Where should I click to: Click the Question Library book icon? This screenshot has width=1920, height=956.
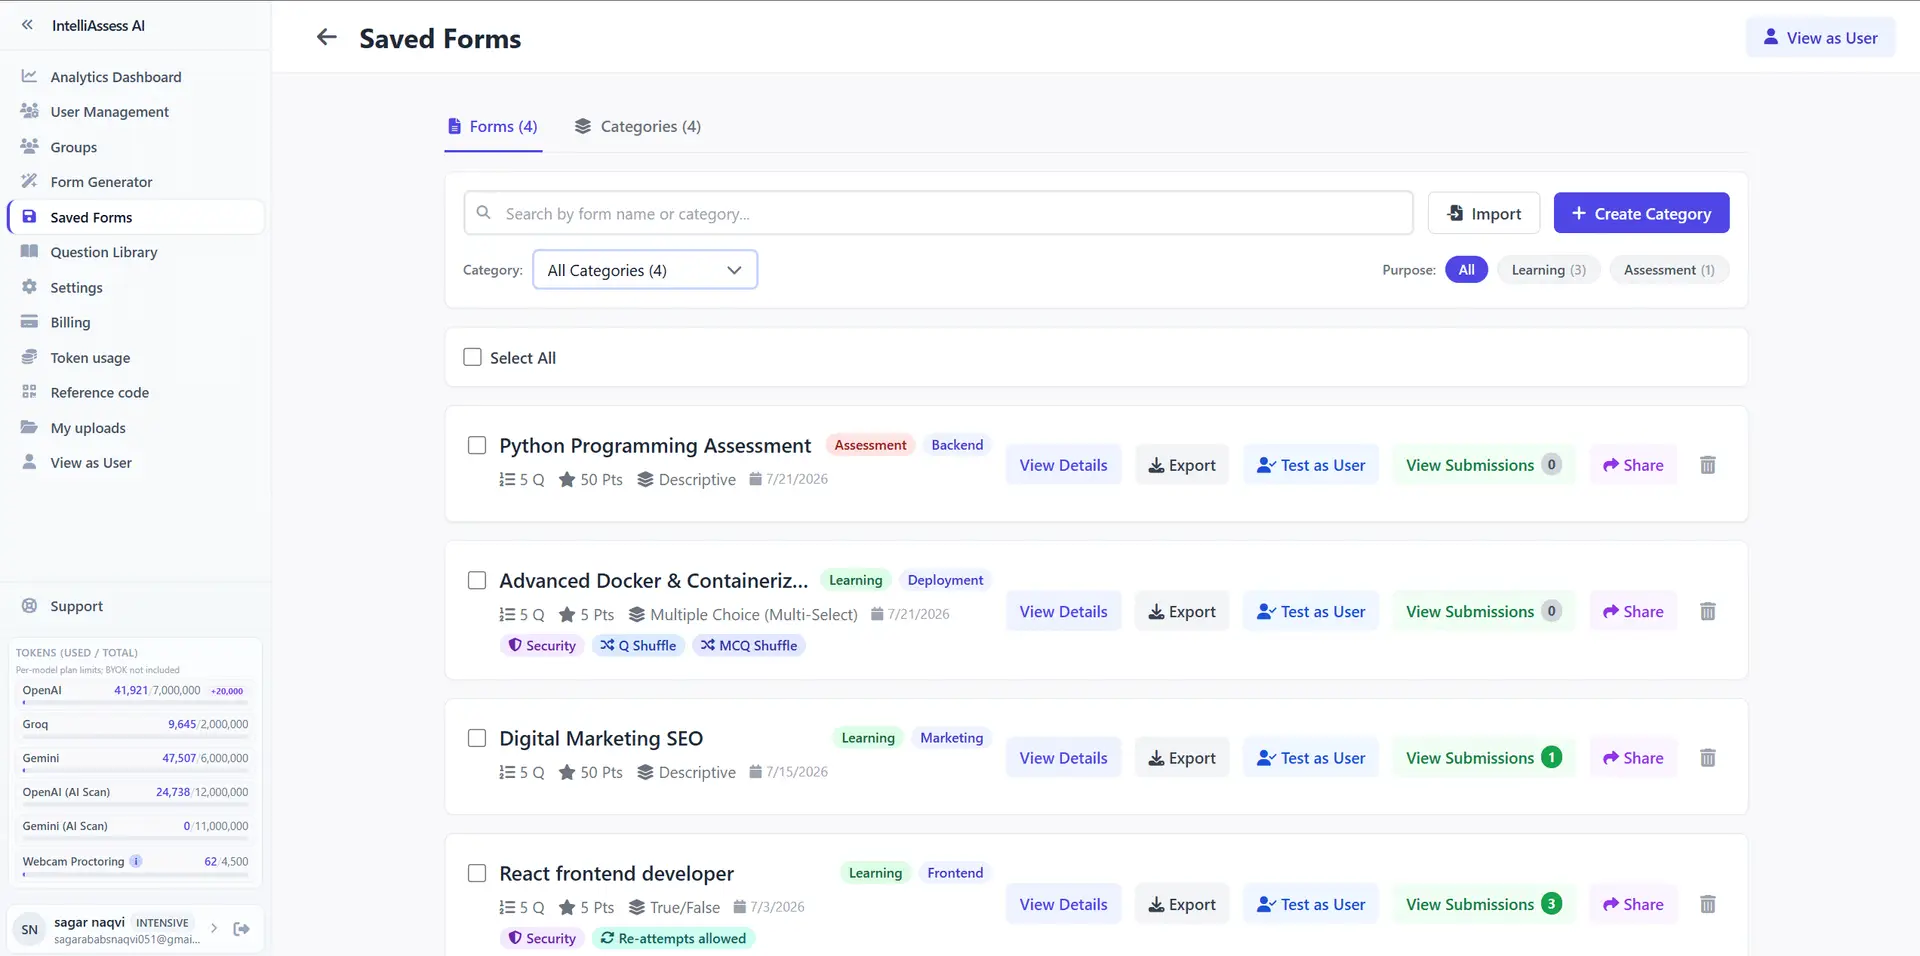pos(30,252)
